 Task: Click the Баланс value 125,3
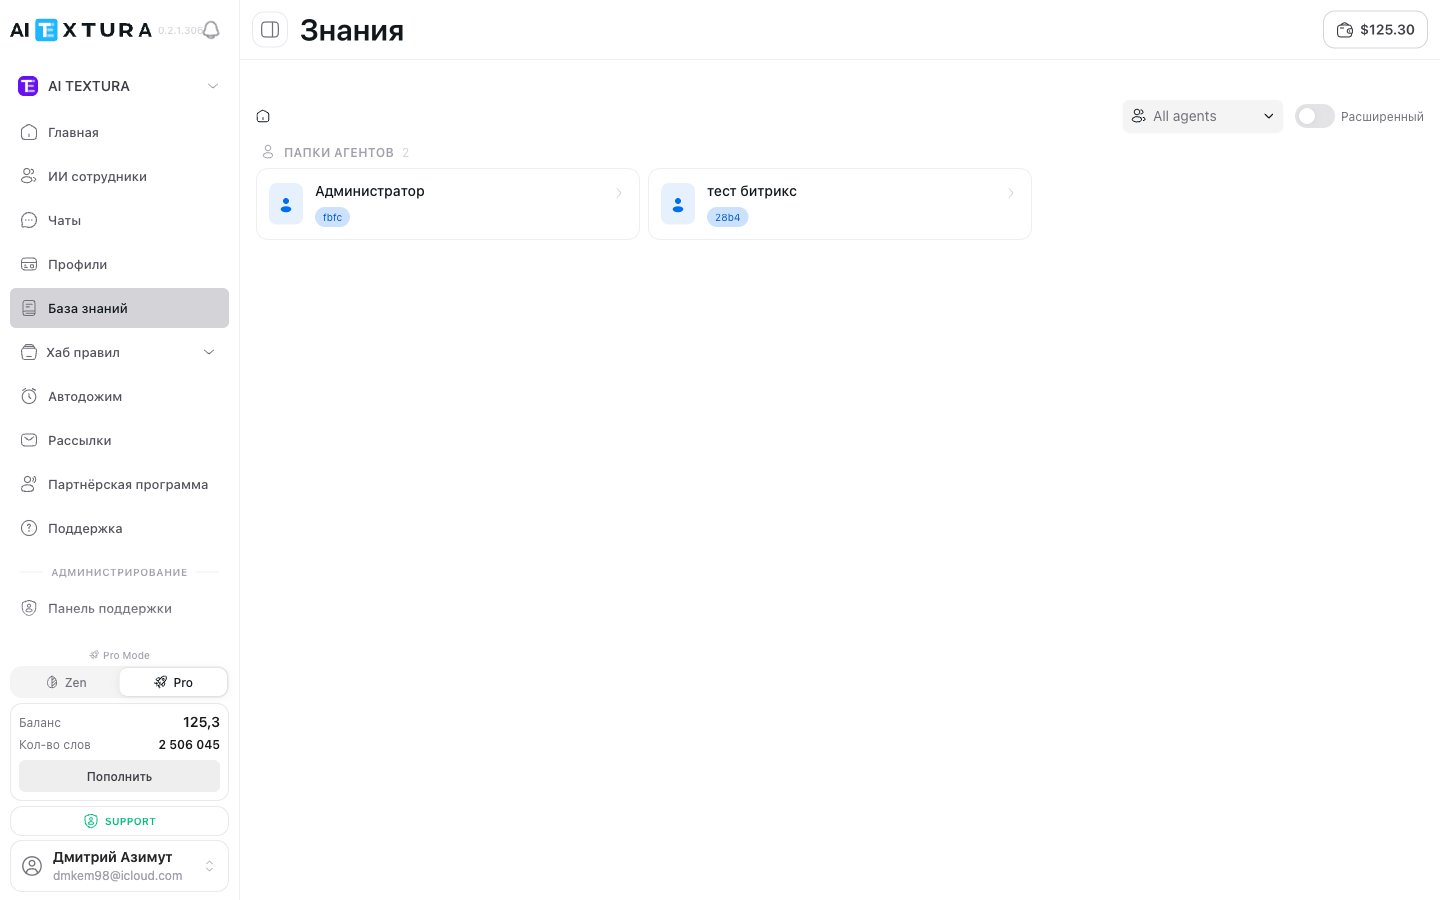point(201,722)
